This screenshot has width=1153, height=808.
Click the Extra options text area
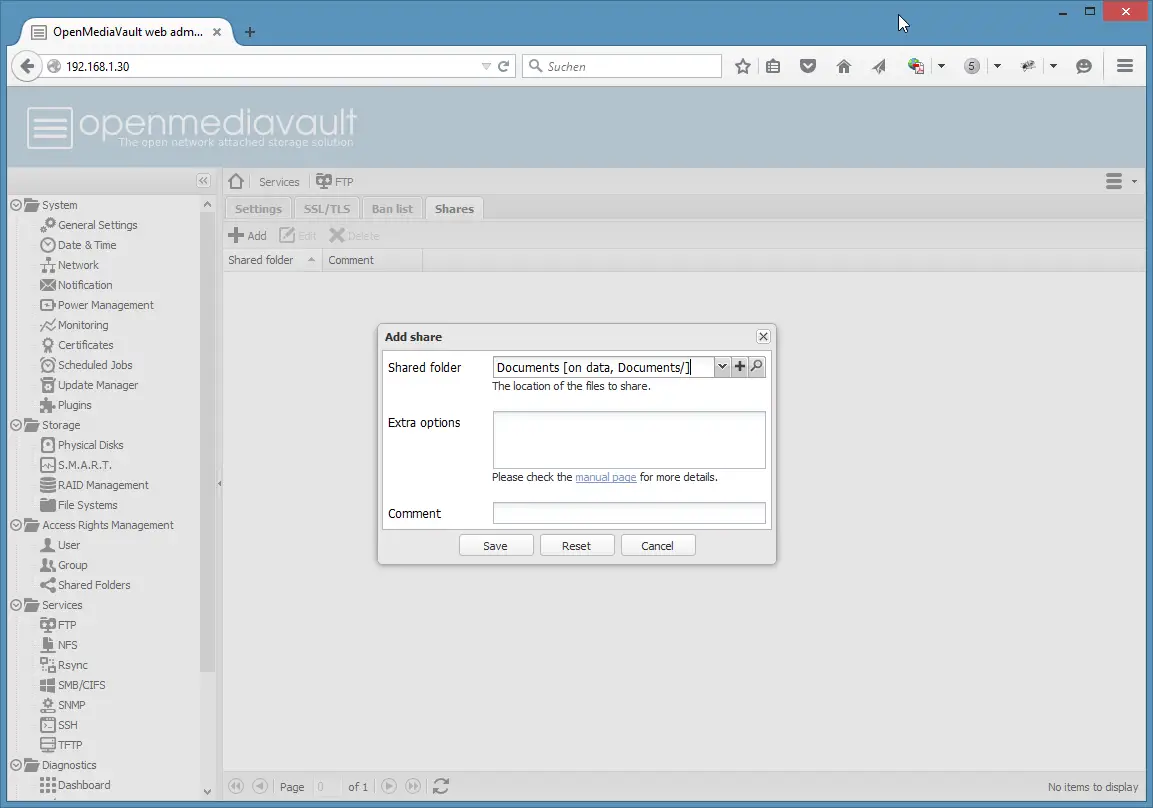point(629,440)
